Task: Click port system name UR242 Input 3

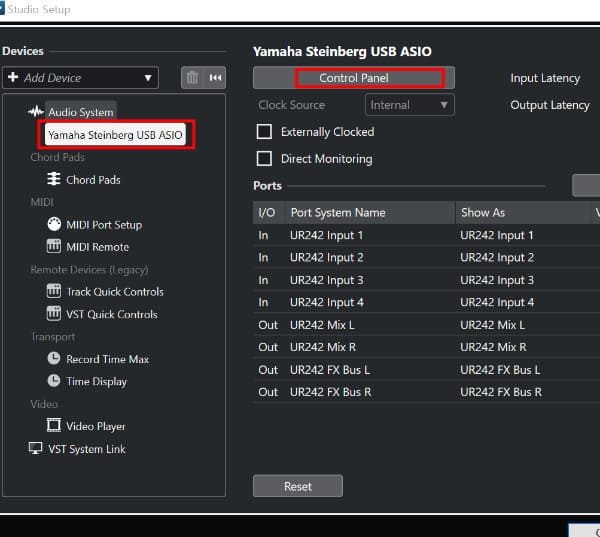Action: [326, 280]
